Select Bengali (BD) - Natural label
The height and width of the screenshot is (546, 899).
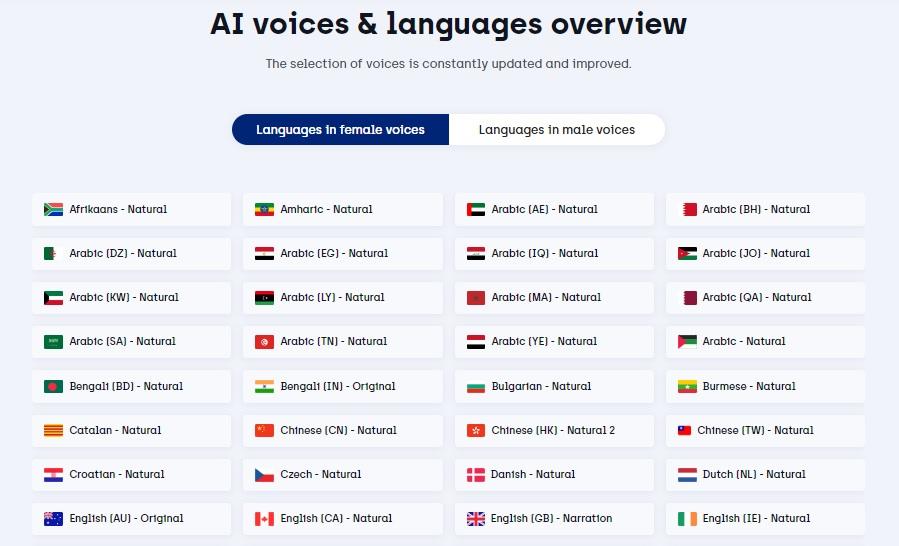126,387
